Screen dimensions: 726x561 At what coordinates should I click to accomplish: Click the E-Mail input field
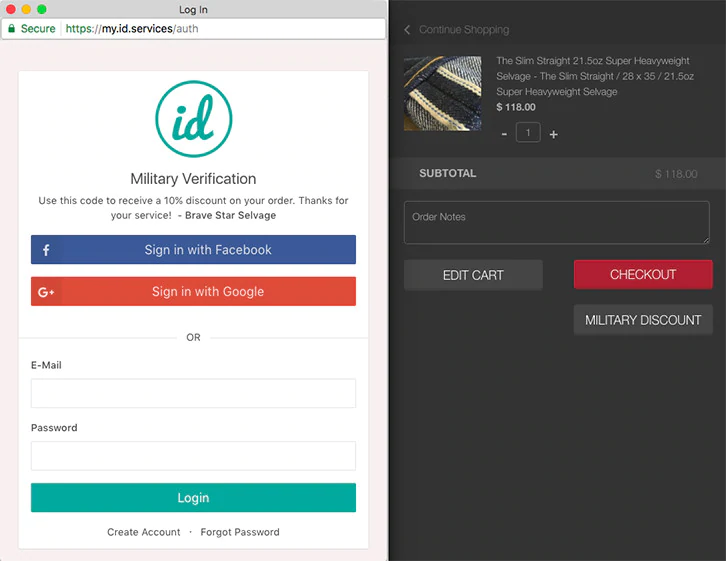coord(194,393)
